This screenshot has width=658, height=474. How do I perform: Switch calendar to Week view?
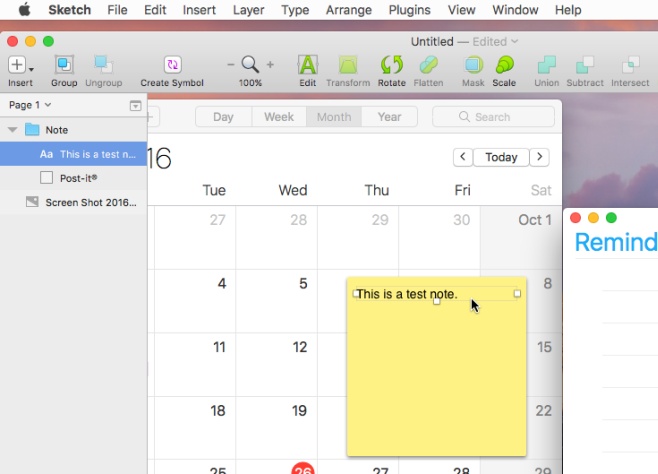(x=279, y=117)
